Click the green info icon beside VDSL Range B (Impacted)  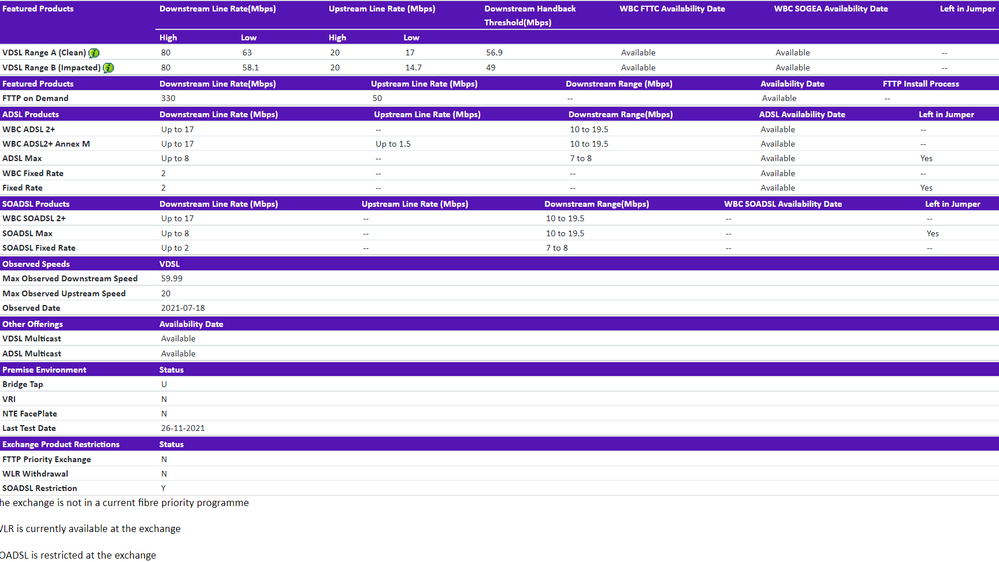coord(108,68)
